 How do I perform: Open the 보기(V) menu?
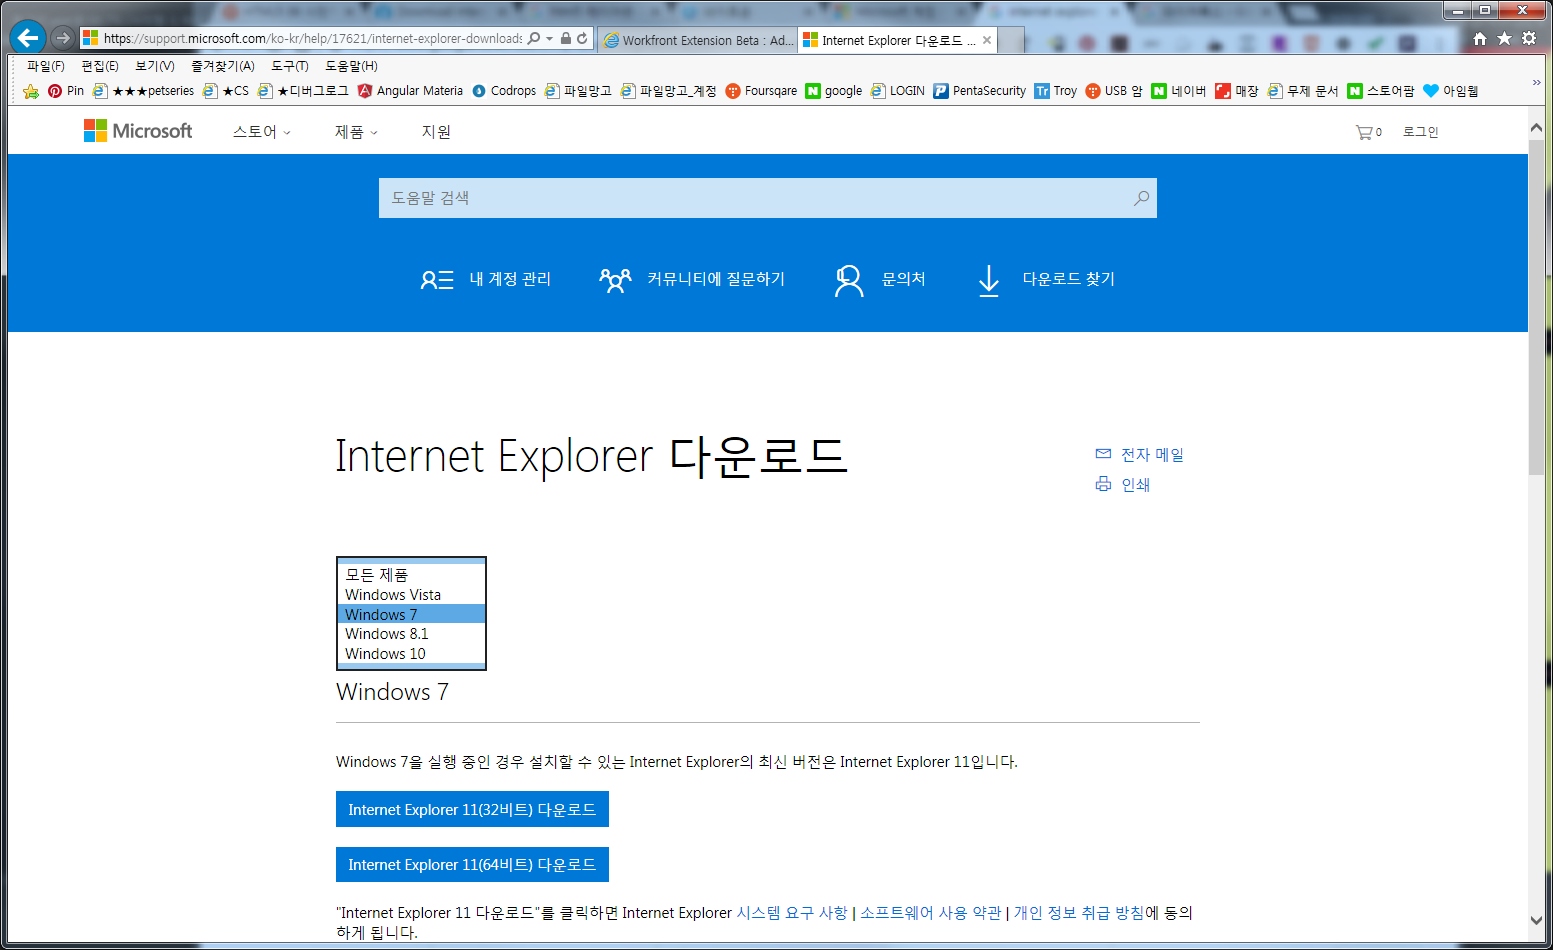tap(155, 66)
